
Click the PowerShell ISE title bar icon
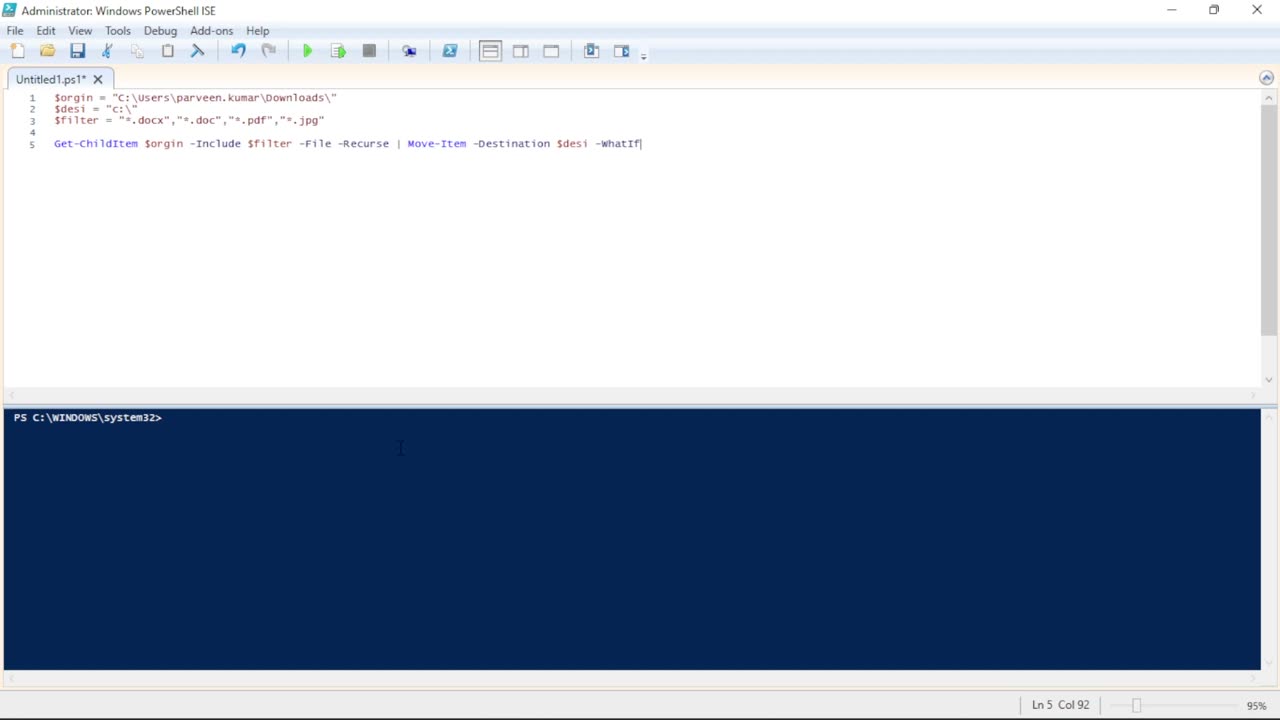[x=10, y=10]
